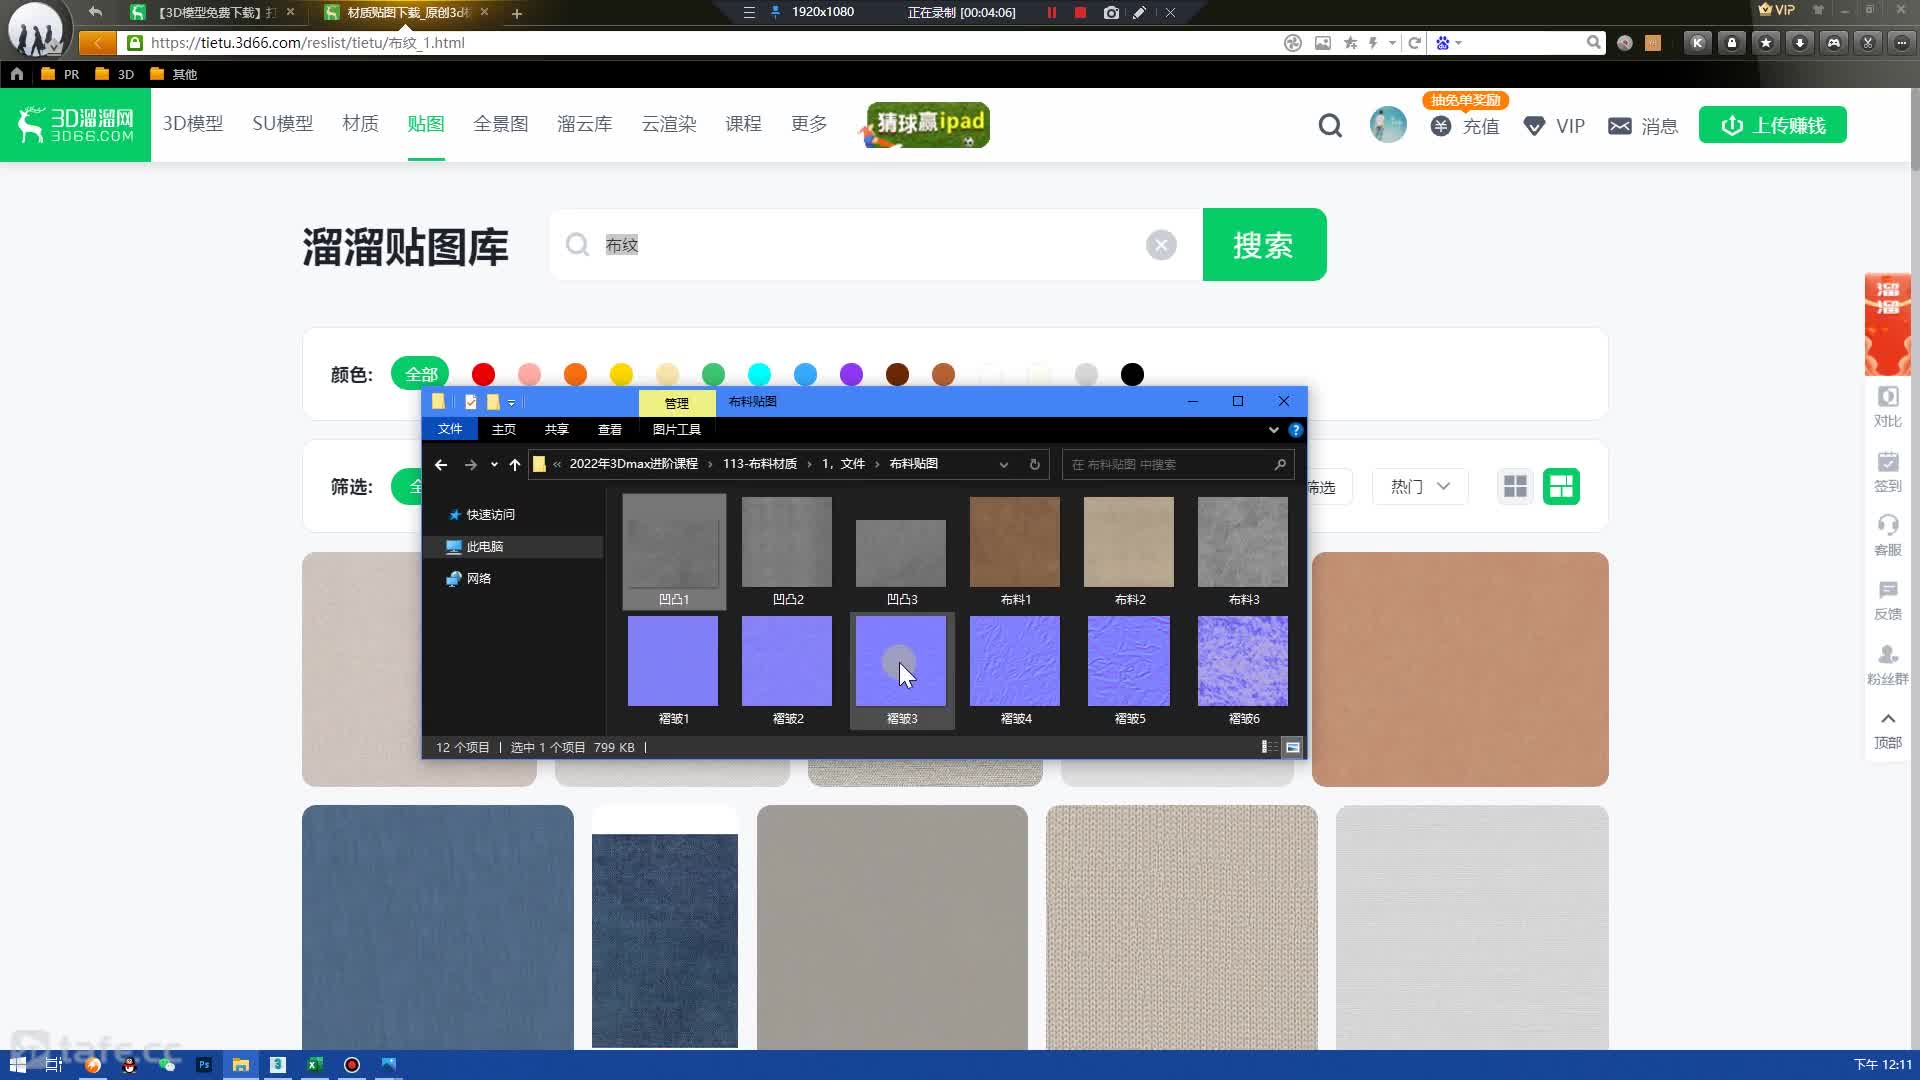The image size is (1920, 1080).
Task: Switch to large waterfall grid view
Action: (1561, 486)
